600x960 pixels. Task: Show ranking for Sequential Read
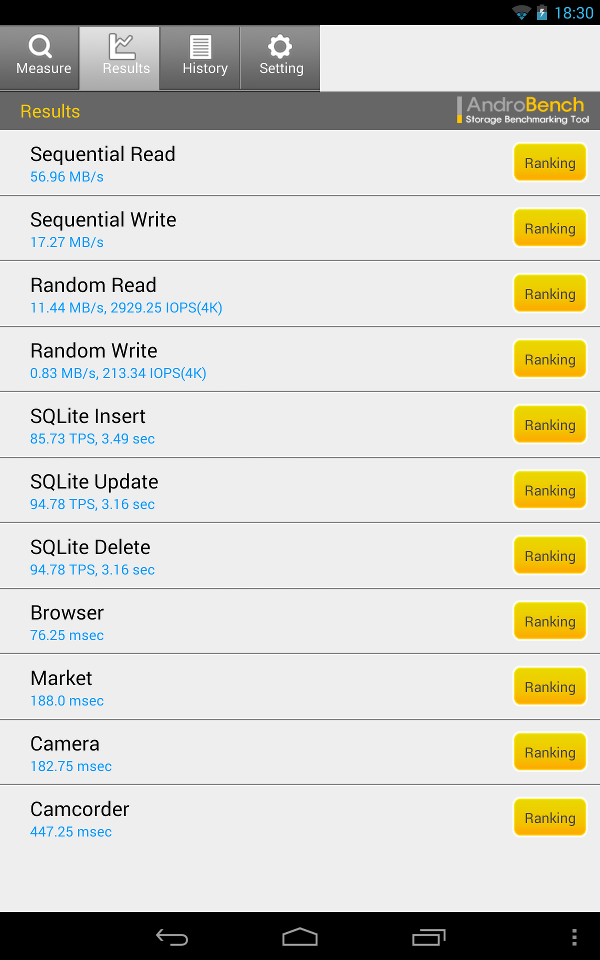(x=549, y=163)
